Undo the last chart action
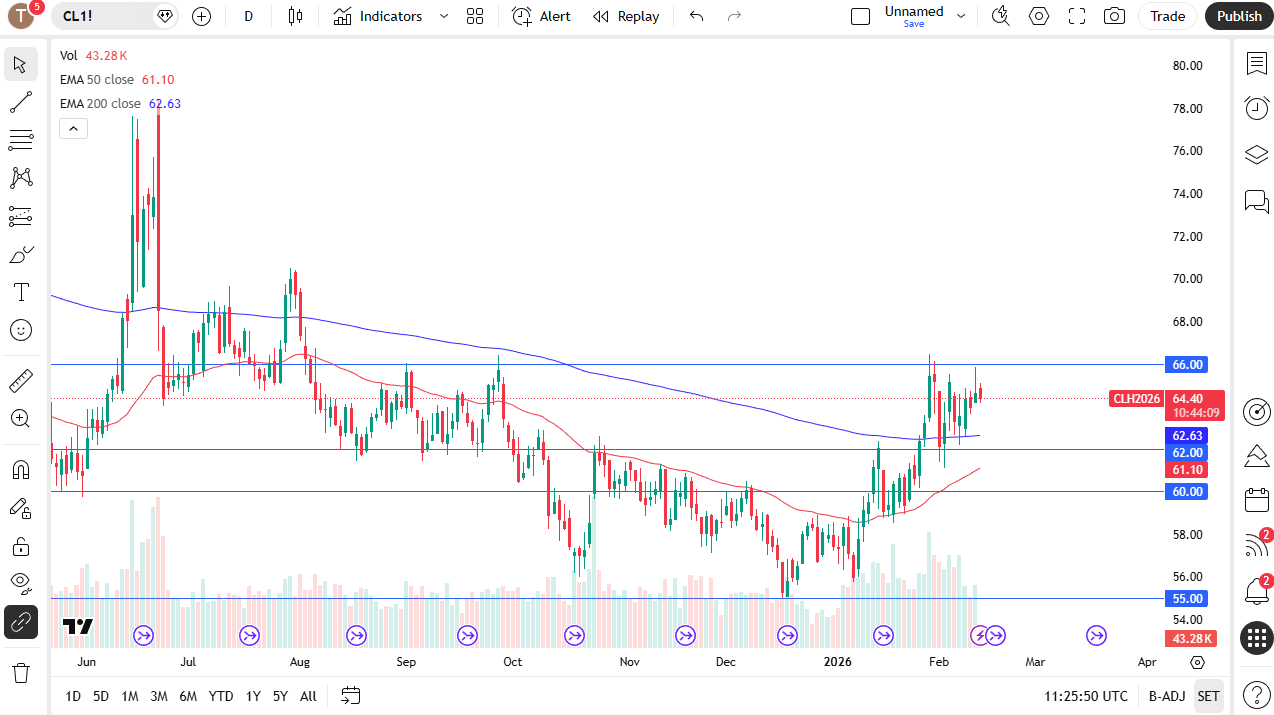This screenshot has width=1274, height=715. pos(697,16)
